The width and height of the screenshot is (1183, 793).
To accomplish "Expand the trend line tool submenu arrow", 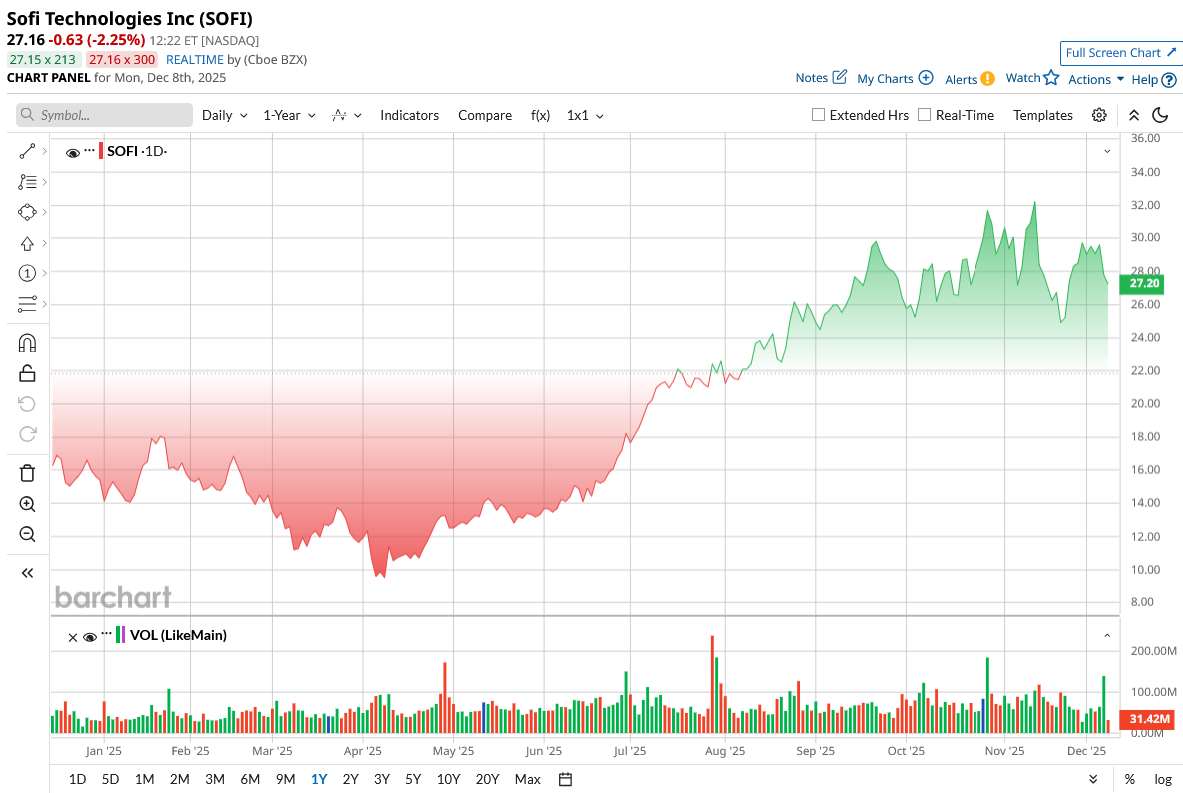I will tap(45, 152).
